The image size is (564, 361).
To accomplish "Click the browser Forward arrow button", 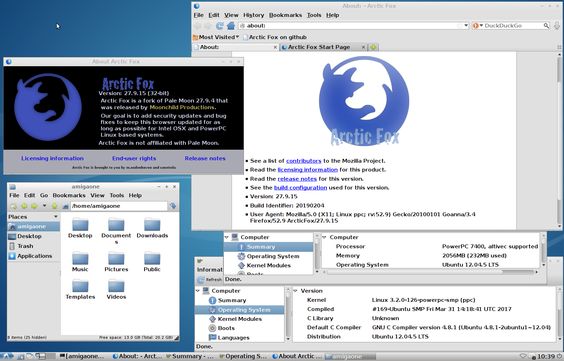I will [208, 26].
